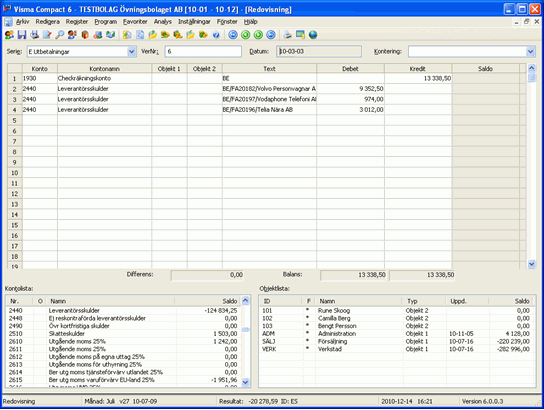Open the Favoriter menu
This screenshot has height=410, width=544.
(135, 22)
